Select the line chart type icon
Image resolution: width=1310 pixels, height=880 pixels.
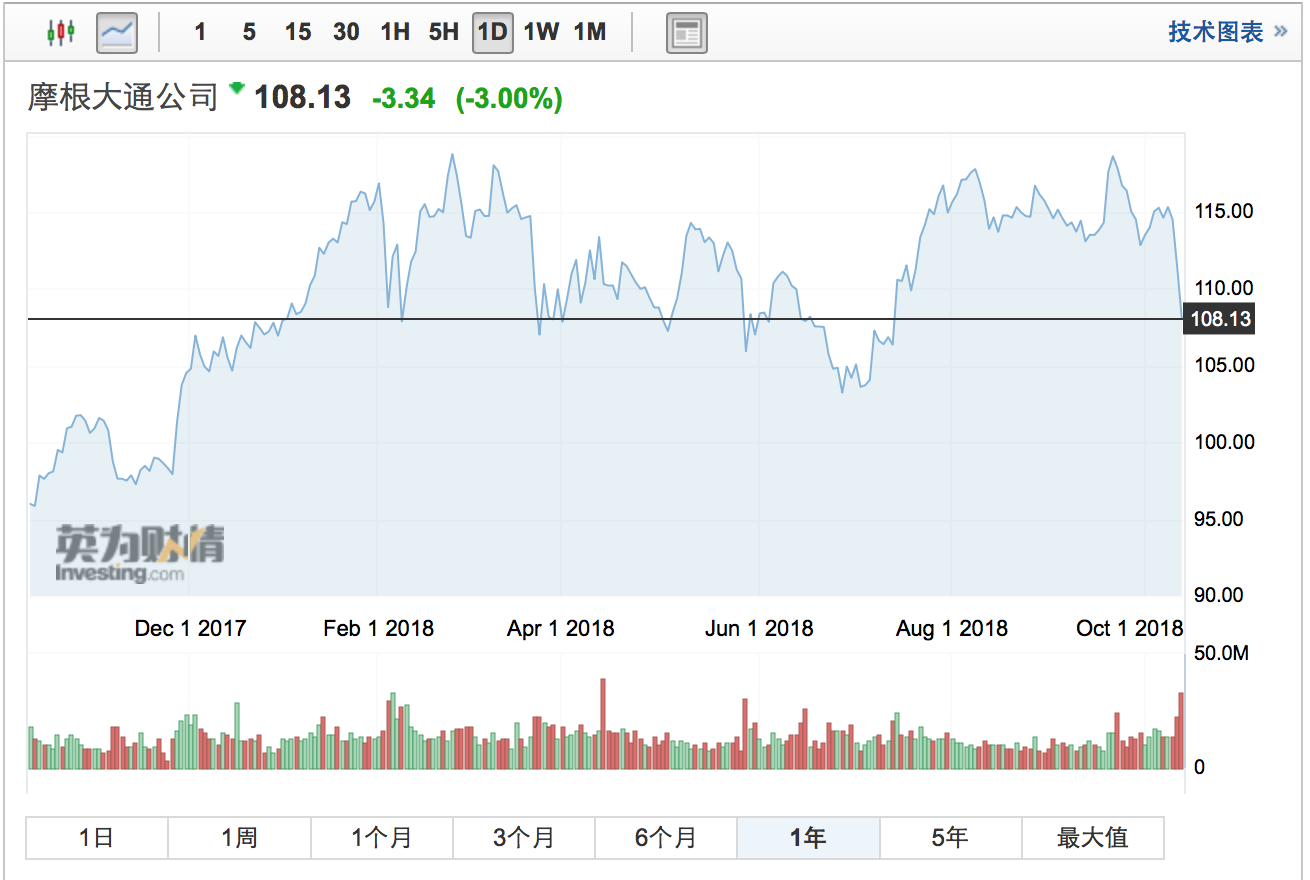pos(117,33)
